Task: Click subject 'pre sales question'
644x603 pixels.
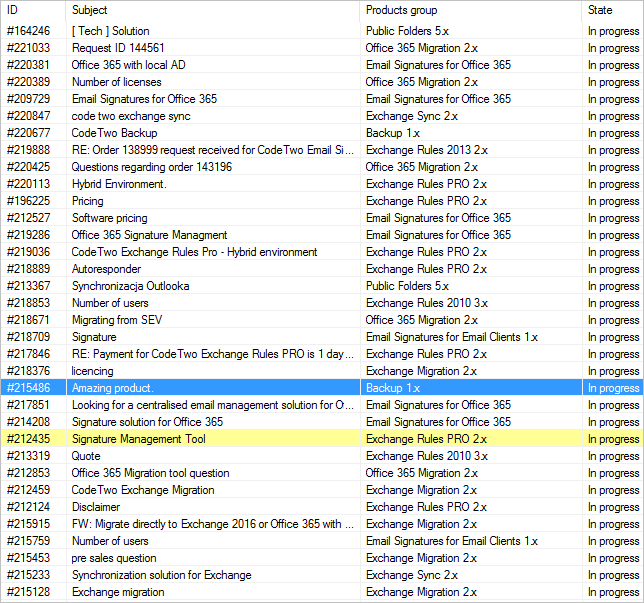Action: point(114,558)
